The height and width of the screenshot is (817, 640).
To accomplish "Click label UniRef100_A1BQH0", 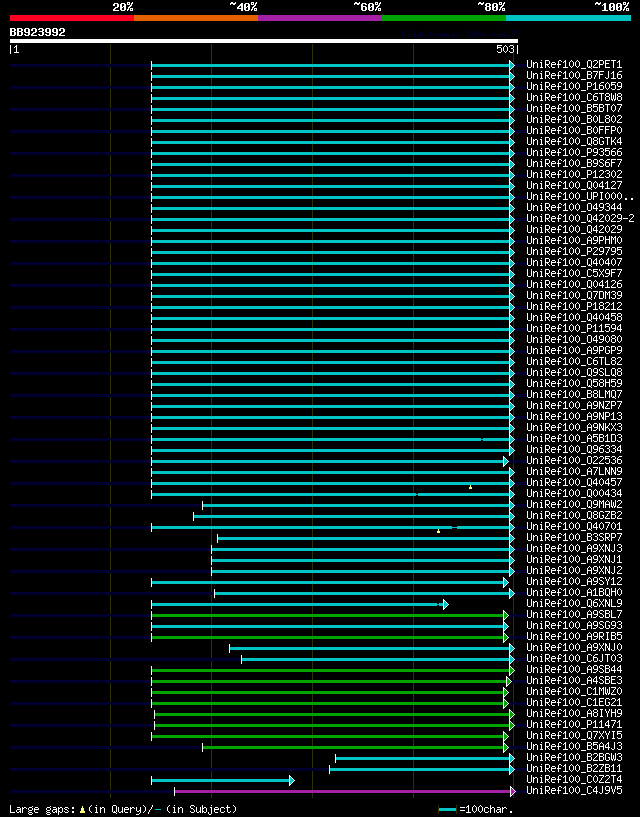I will (x=574, y=592).
